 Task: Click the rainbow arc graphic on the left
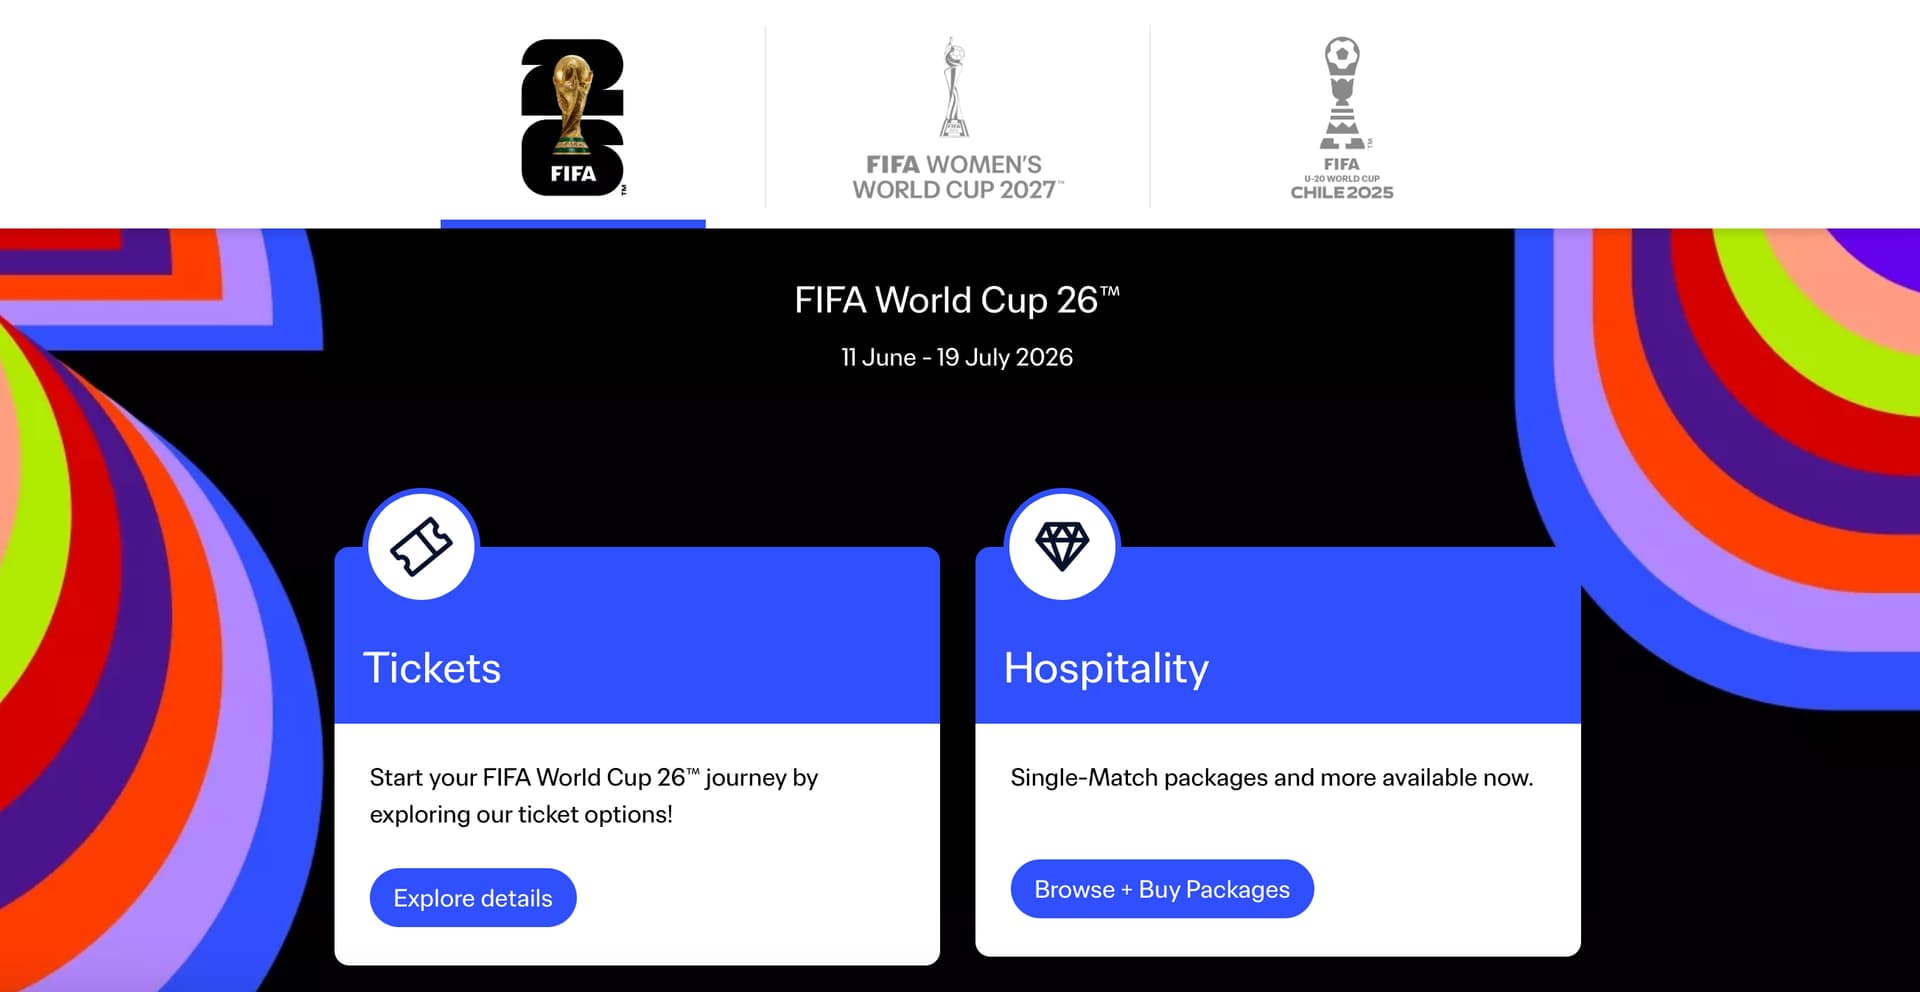point(120,600)
